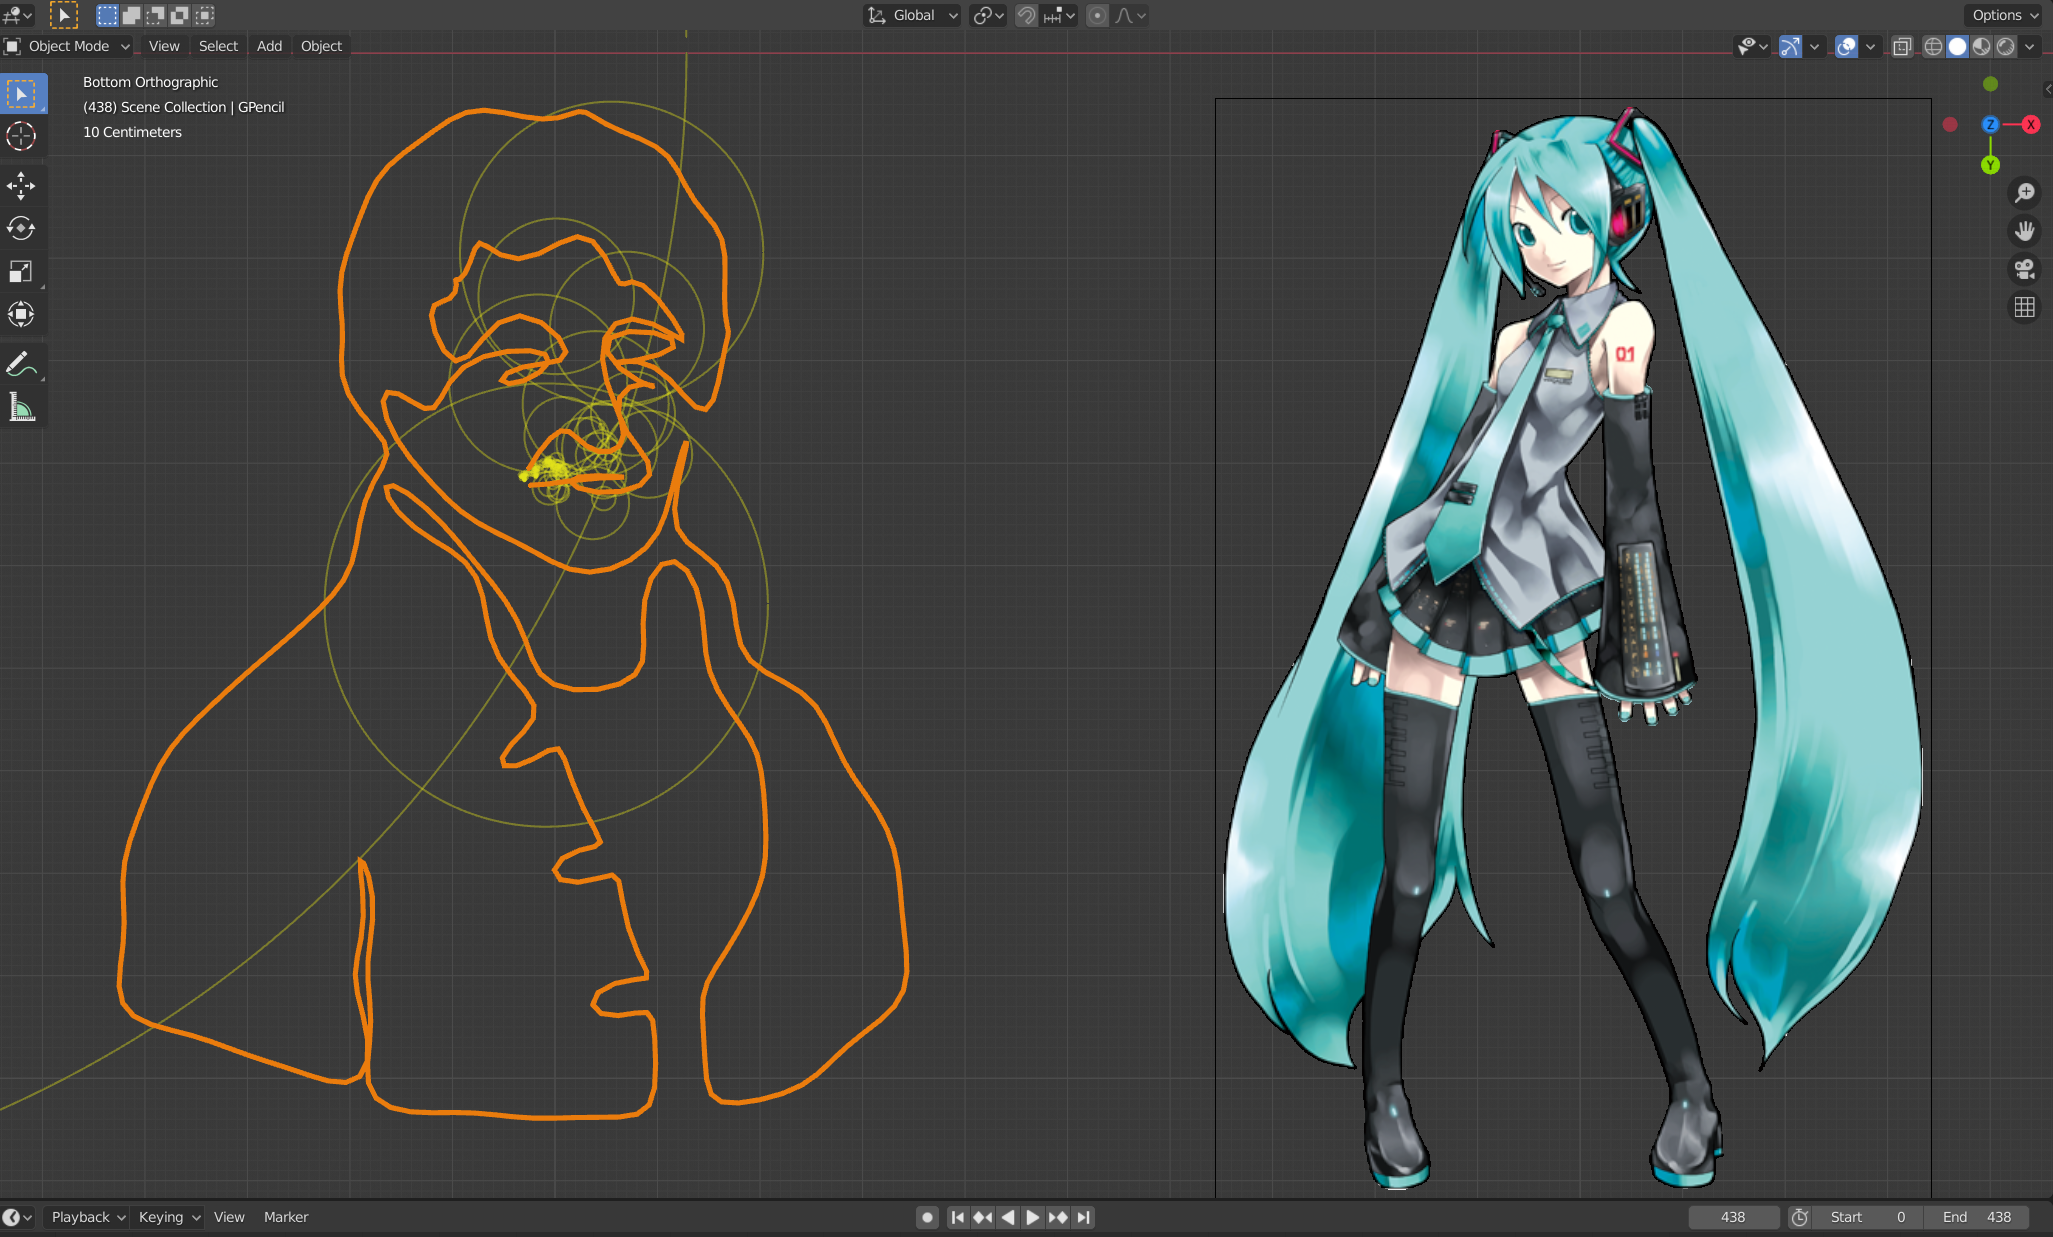Toggle the show overlays button
Screen dimensions: 2053x1237
click(x=1846, y=46)
